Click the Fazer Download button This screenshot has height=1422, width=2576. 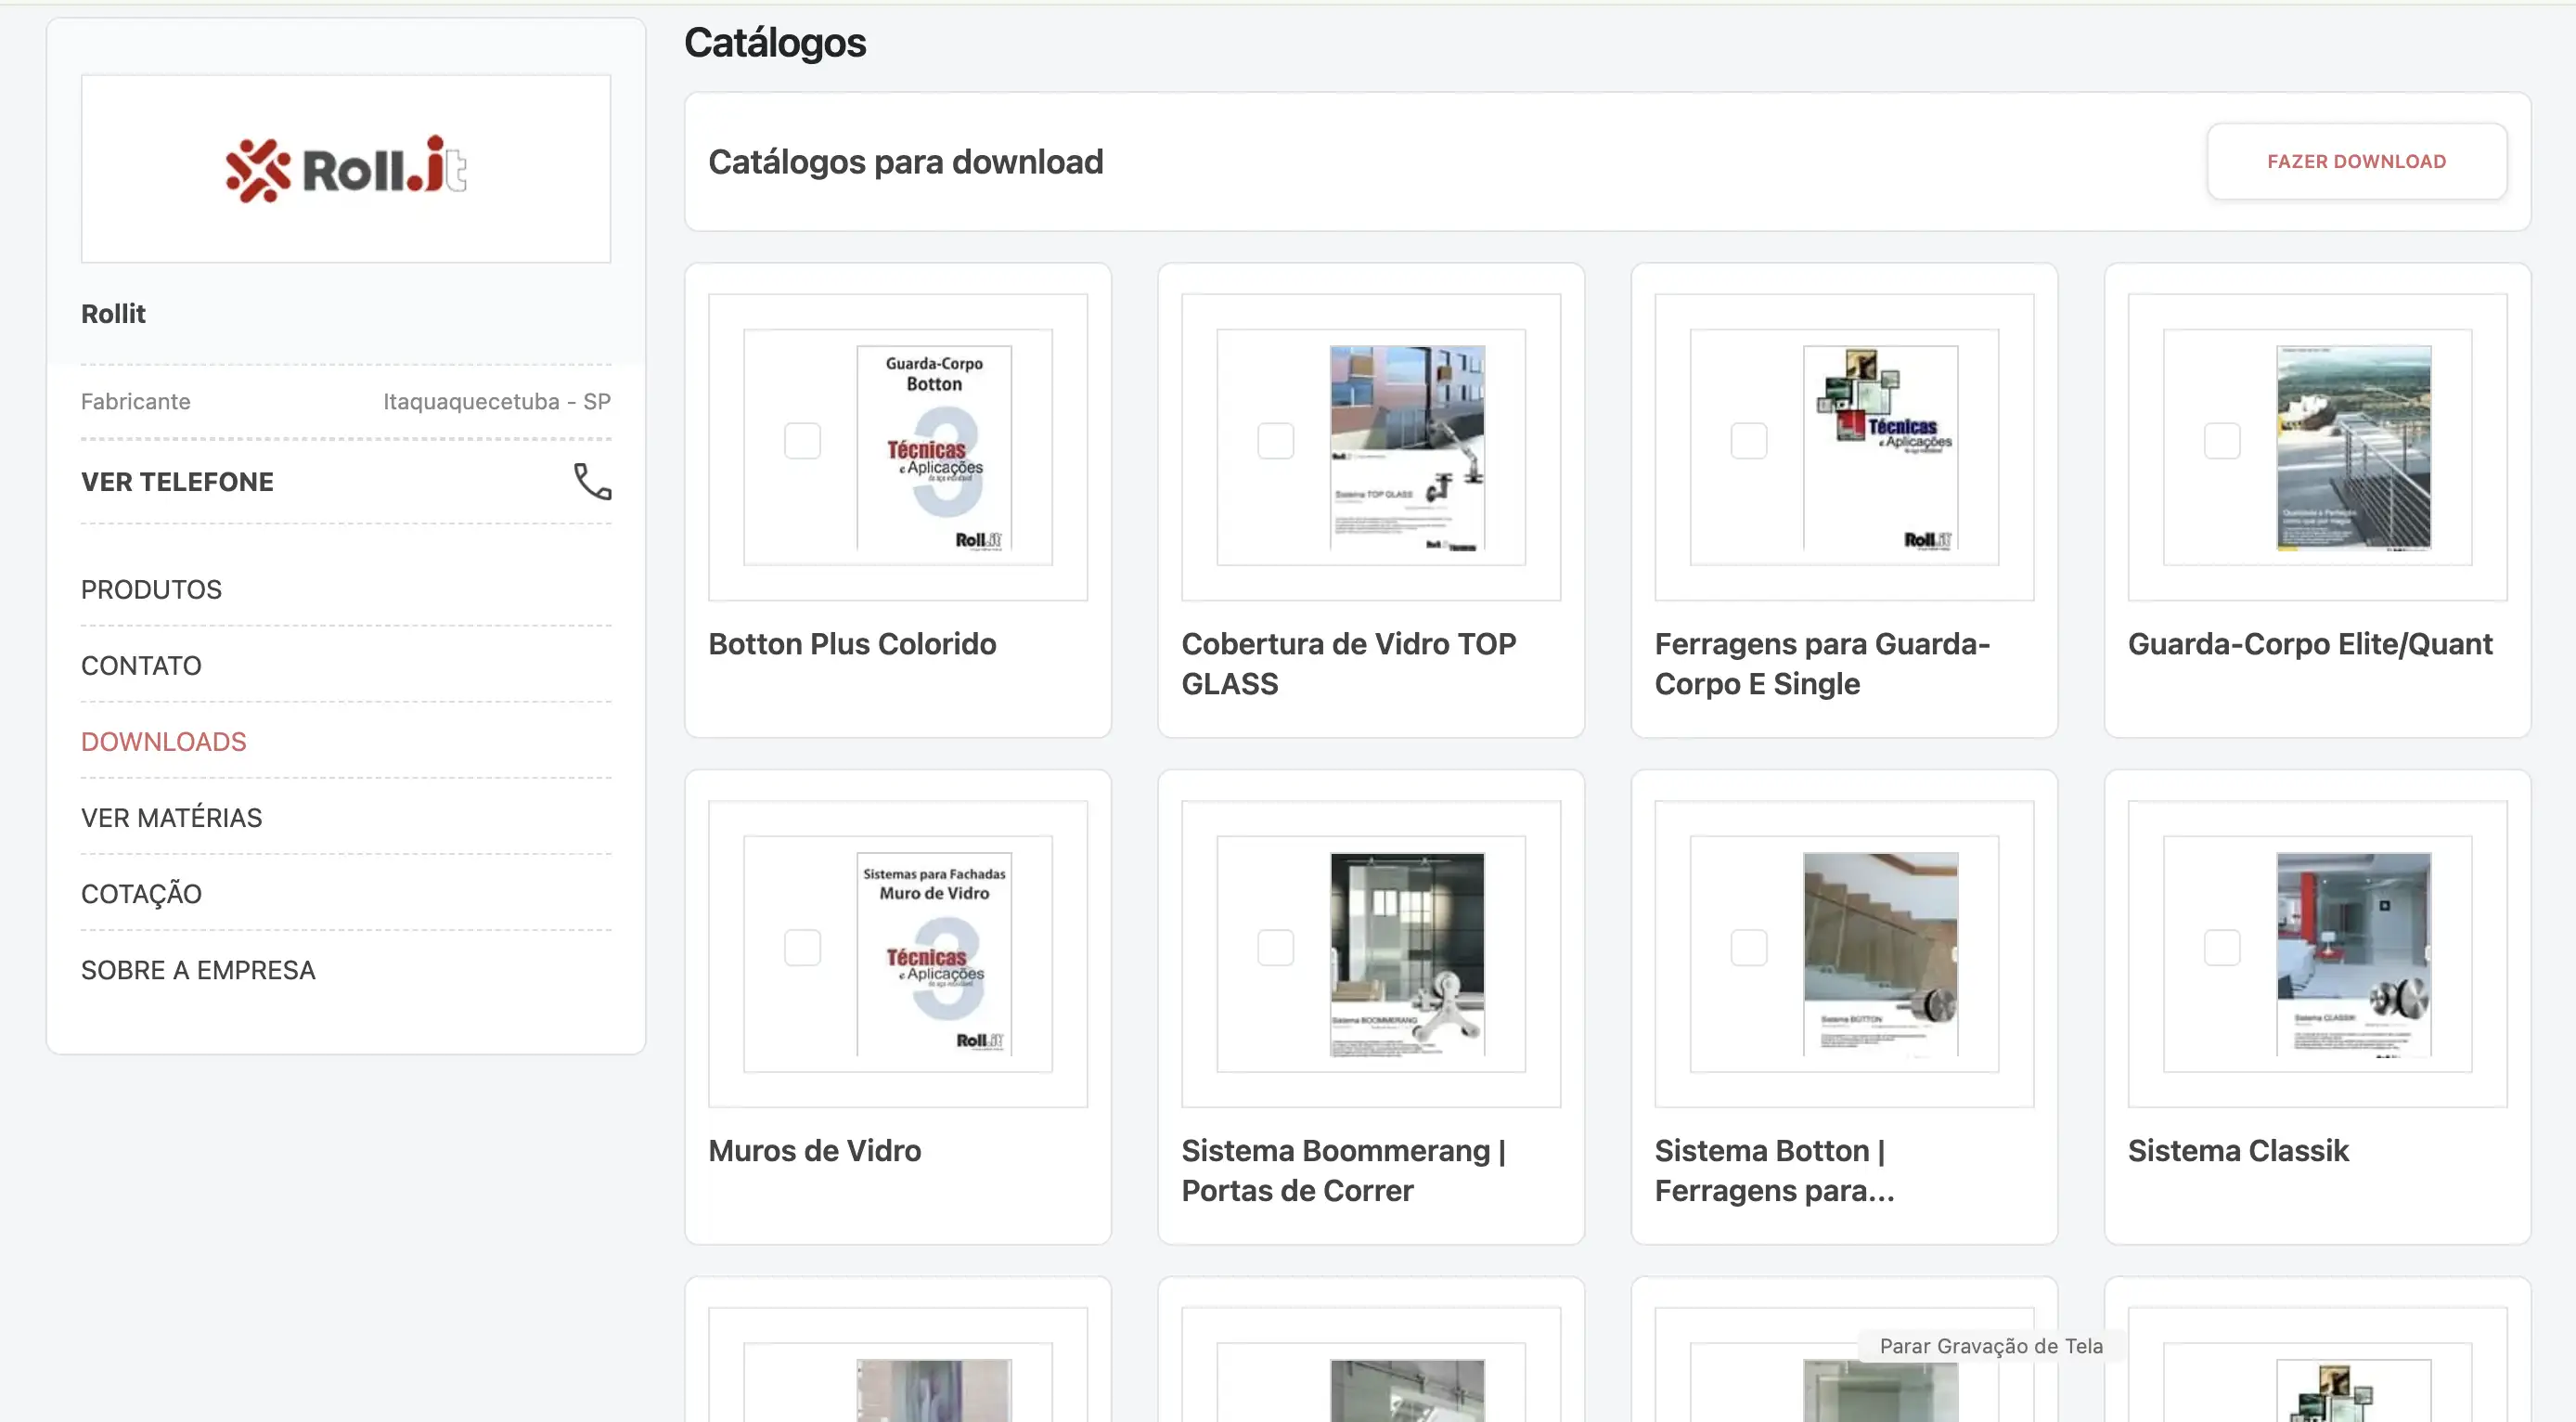2356,161
